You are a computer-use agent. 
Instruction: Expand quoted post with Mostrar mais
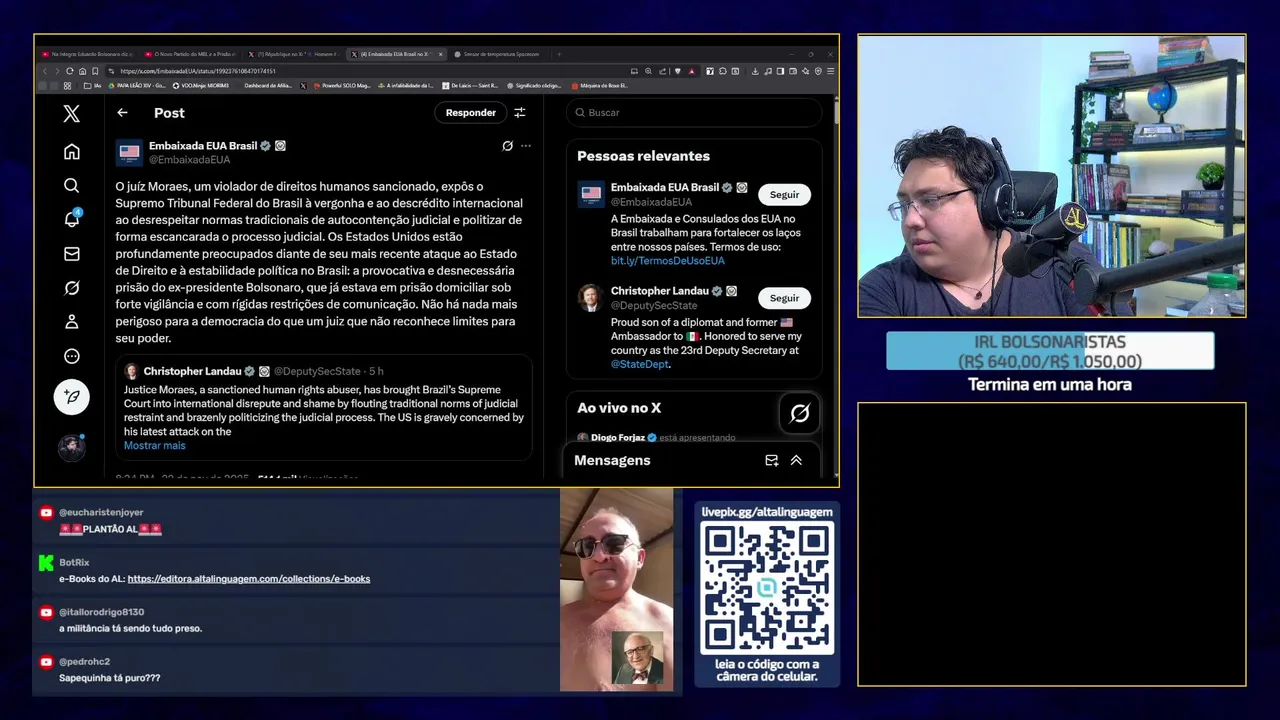[154, 446]
